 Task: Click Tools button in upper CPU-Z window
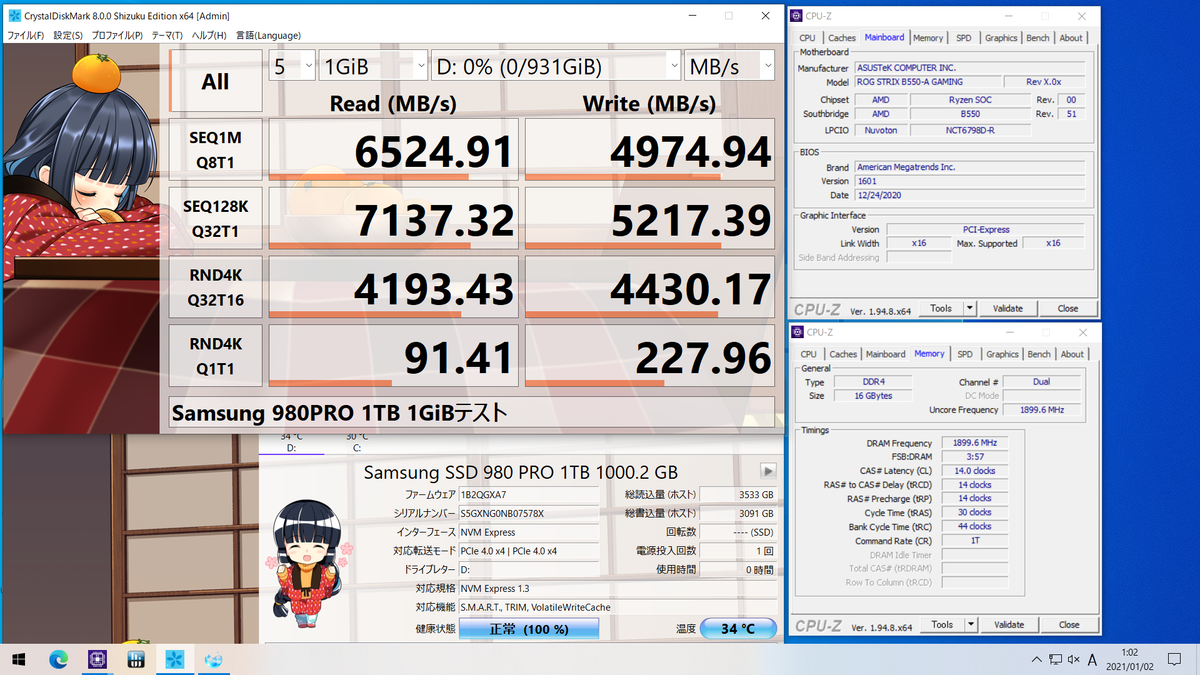click(x=941, y=308)
